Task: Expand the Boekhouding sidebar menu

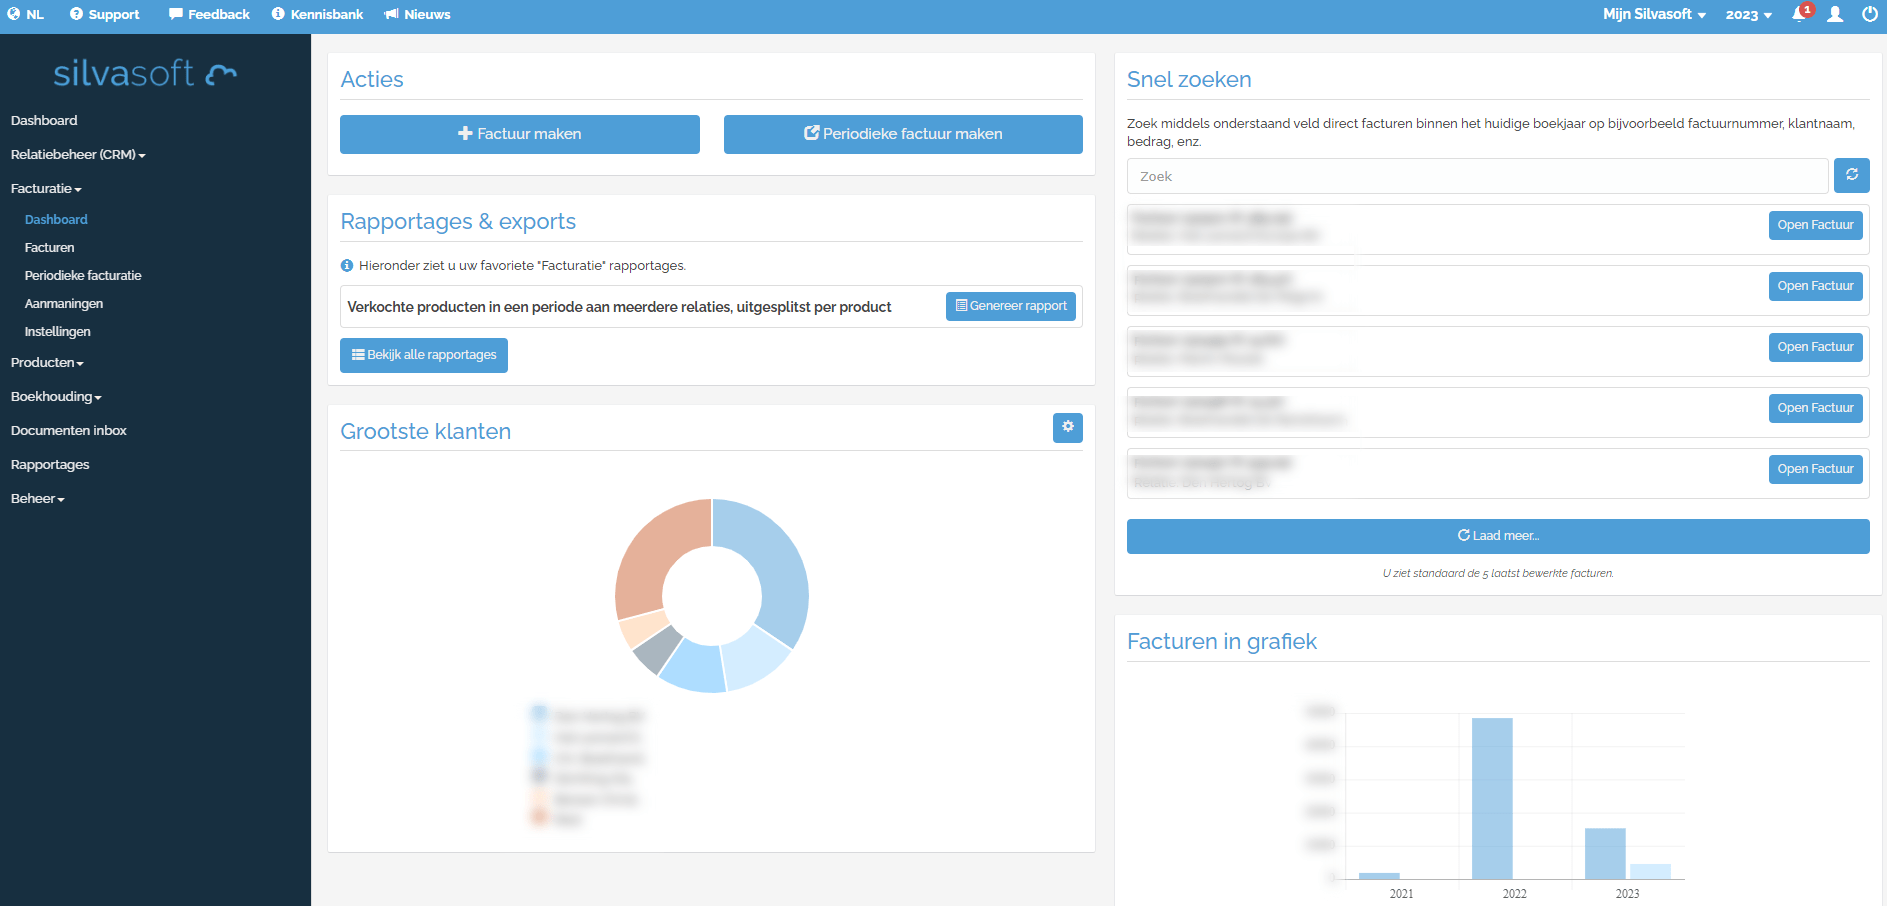Action: click(56, 396)
